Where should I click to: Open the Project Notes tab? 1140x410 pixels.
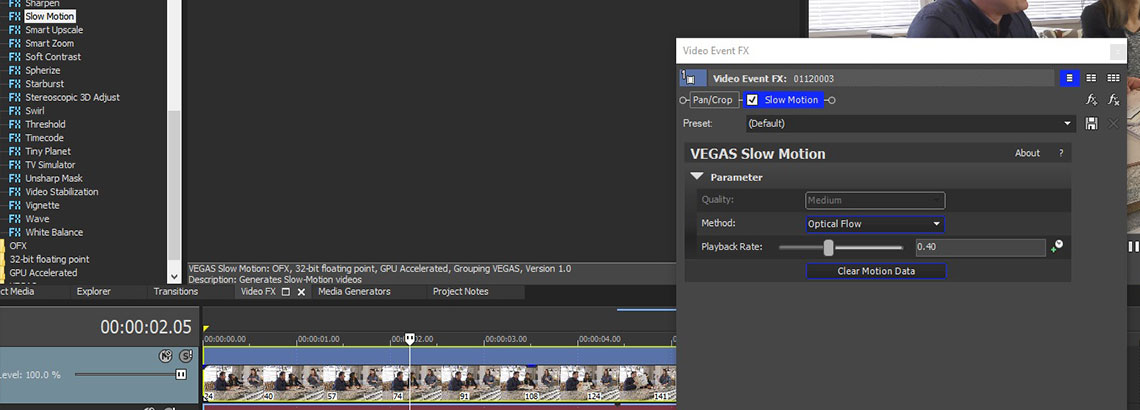pyautogui.click(x=461, y=292)
